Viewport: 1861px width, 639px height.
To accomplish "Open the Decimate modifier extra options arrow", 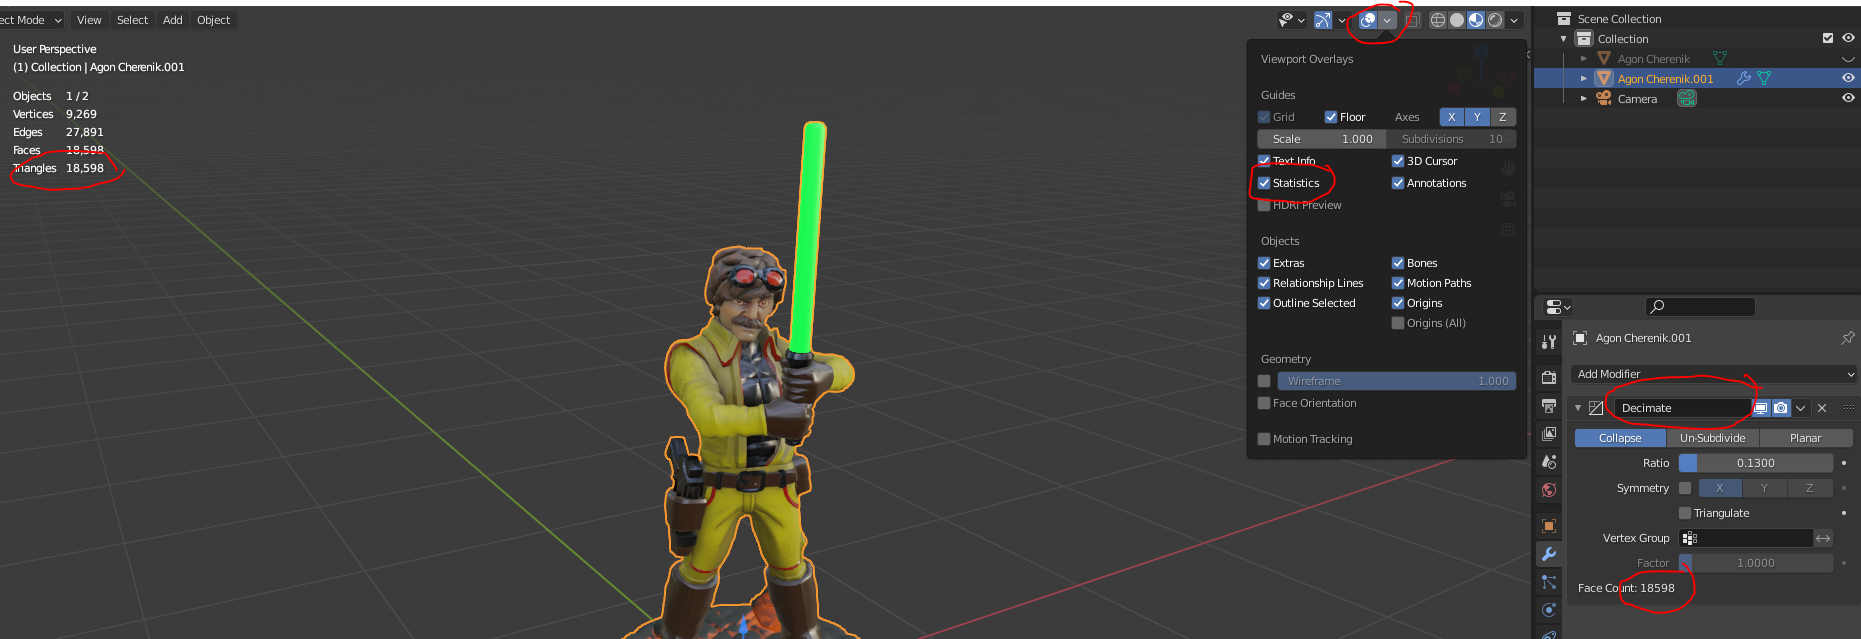I will [x=1801, y=408].
